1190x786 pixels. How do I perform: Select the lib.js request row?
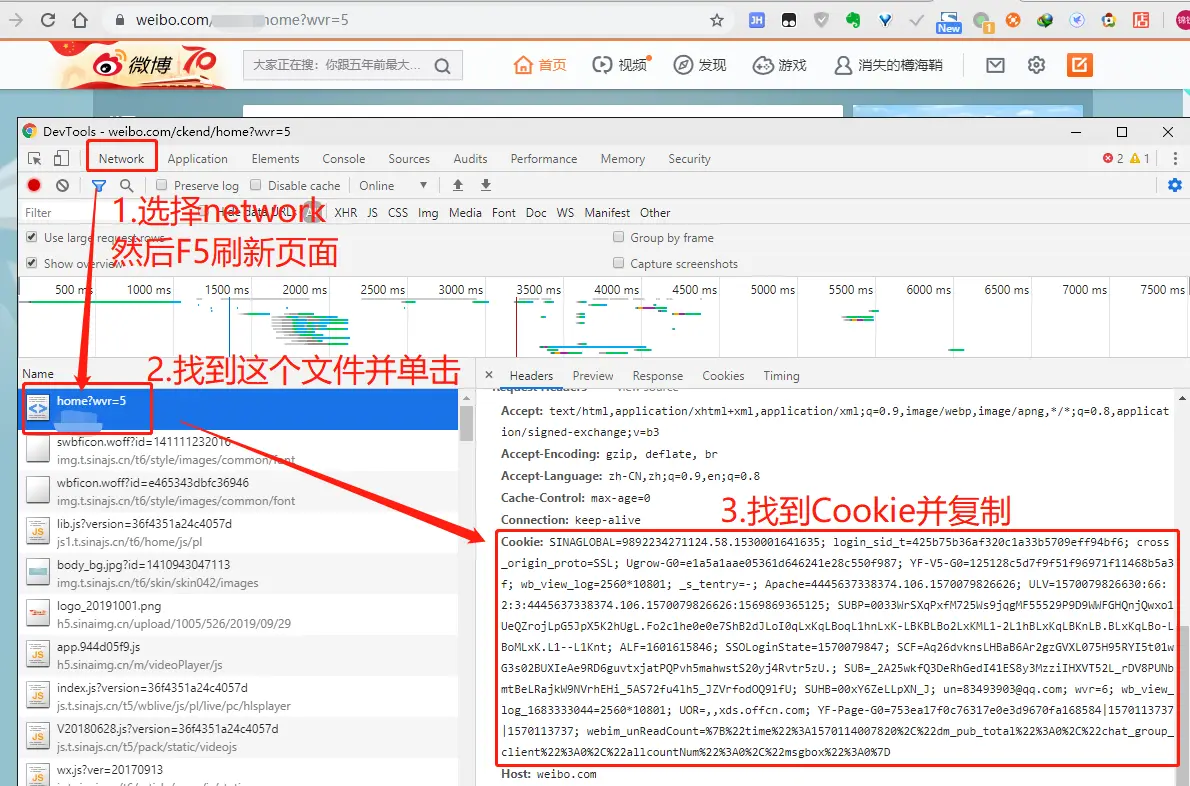238,532
